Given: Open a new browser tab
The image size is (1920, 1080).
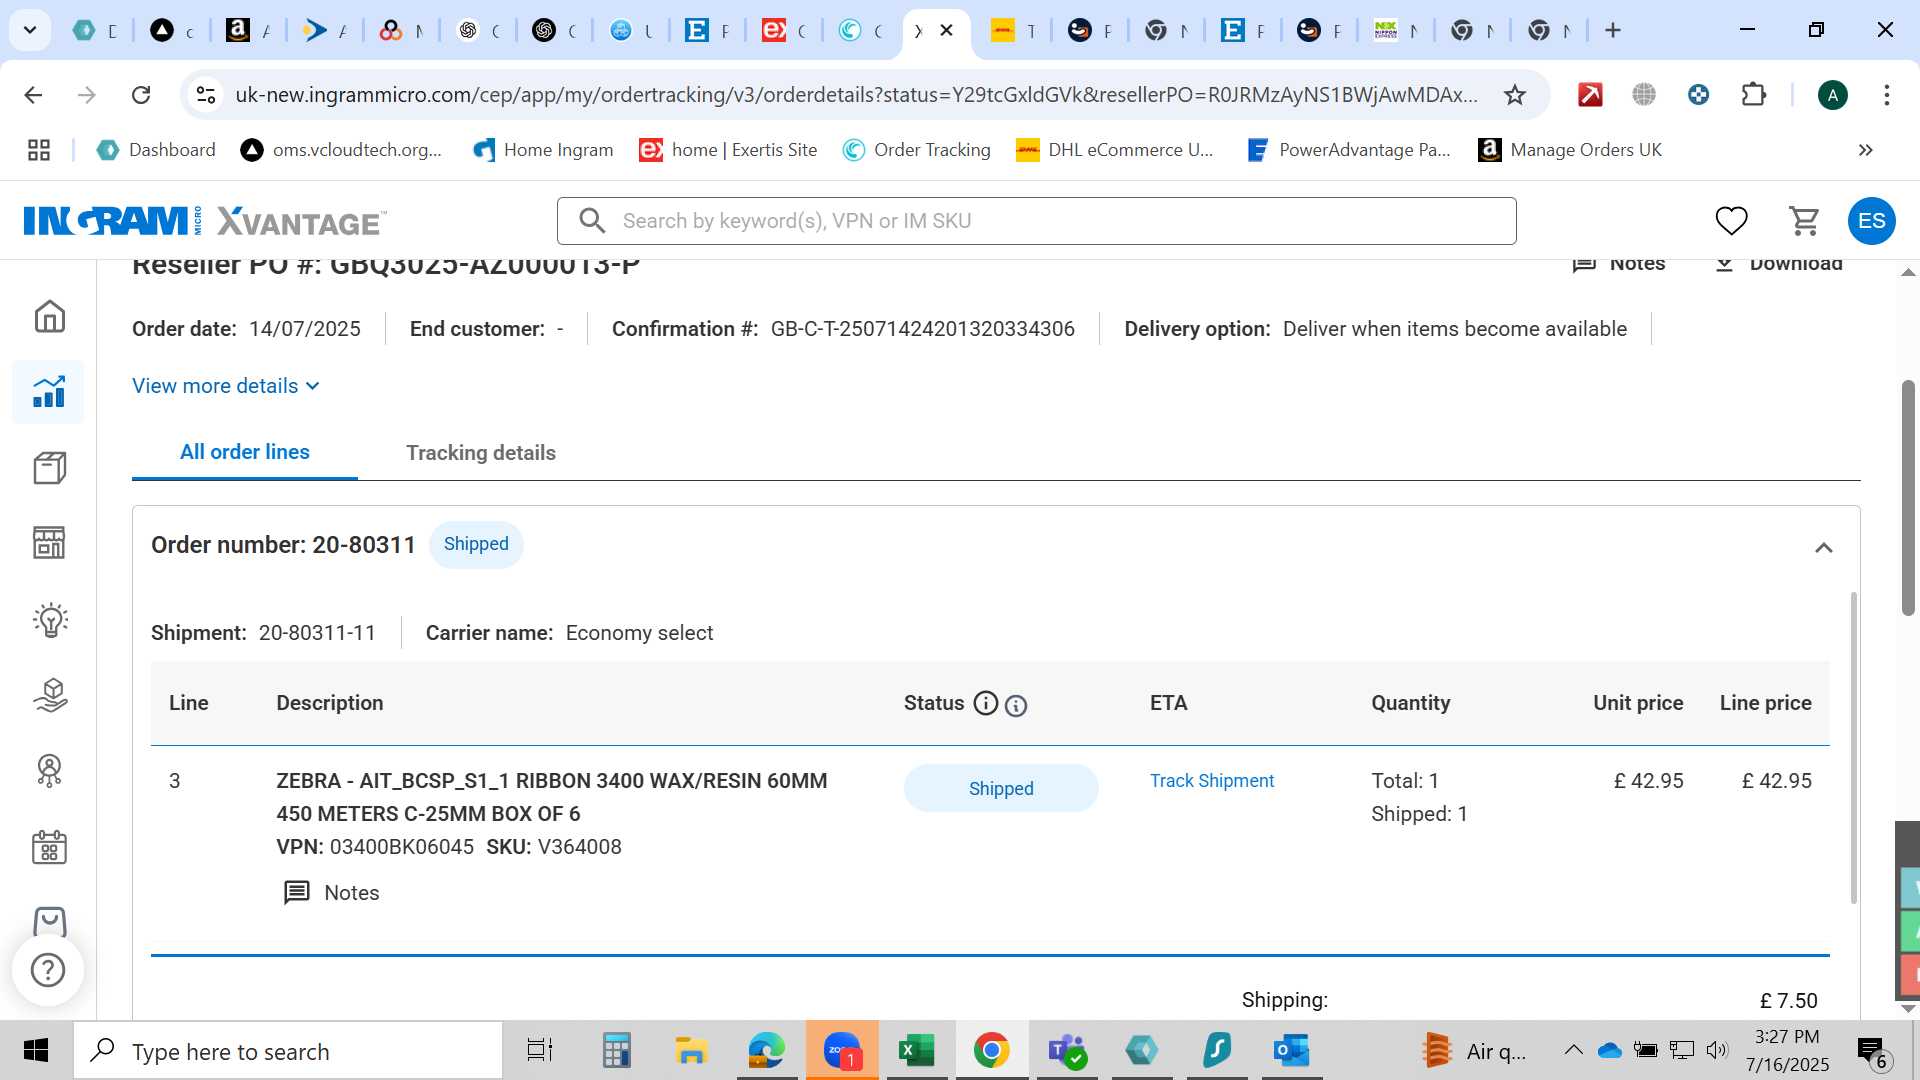Looking at the screenshot, I should coord(1612,30).
